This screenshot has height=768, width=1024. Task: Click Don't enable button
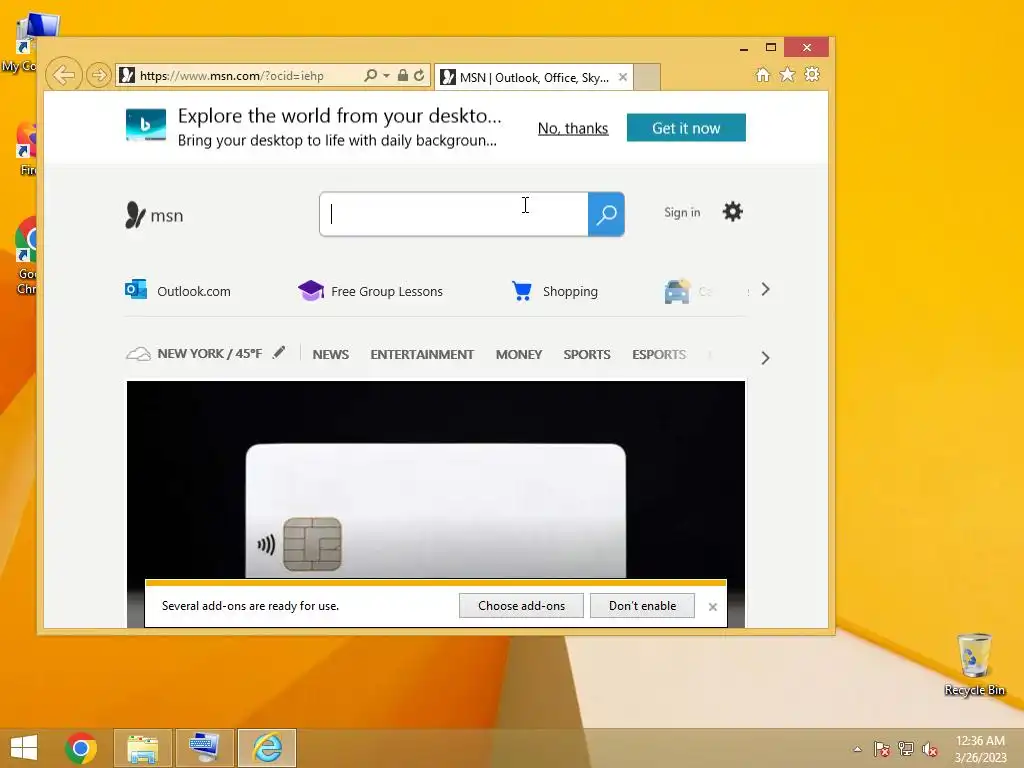click(642, 605)
